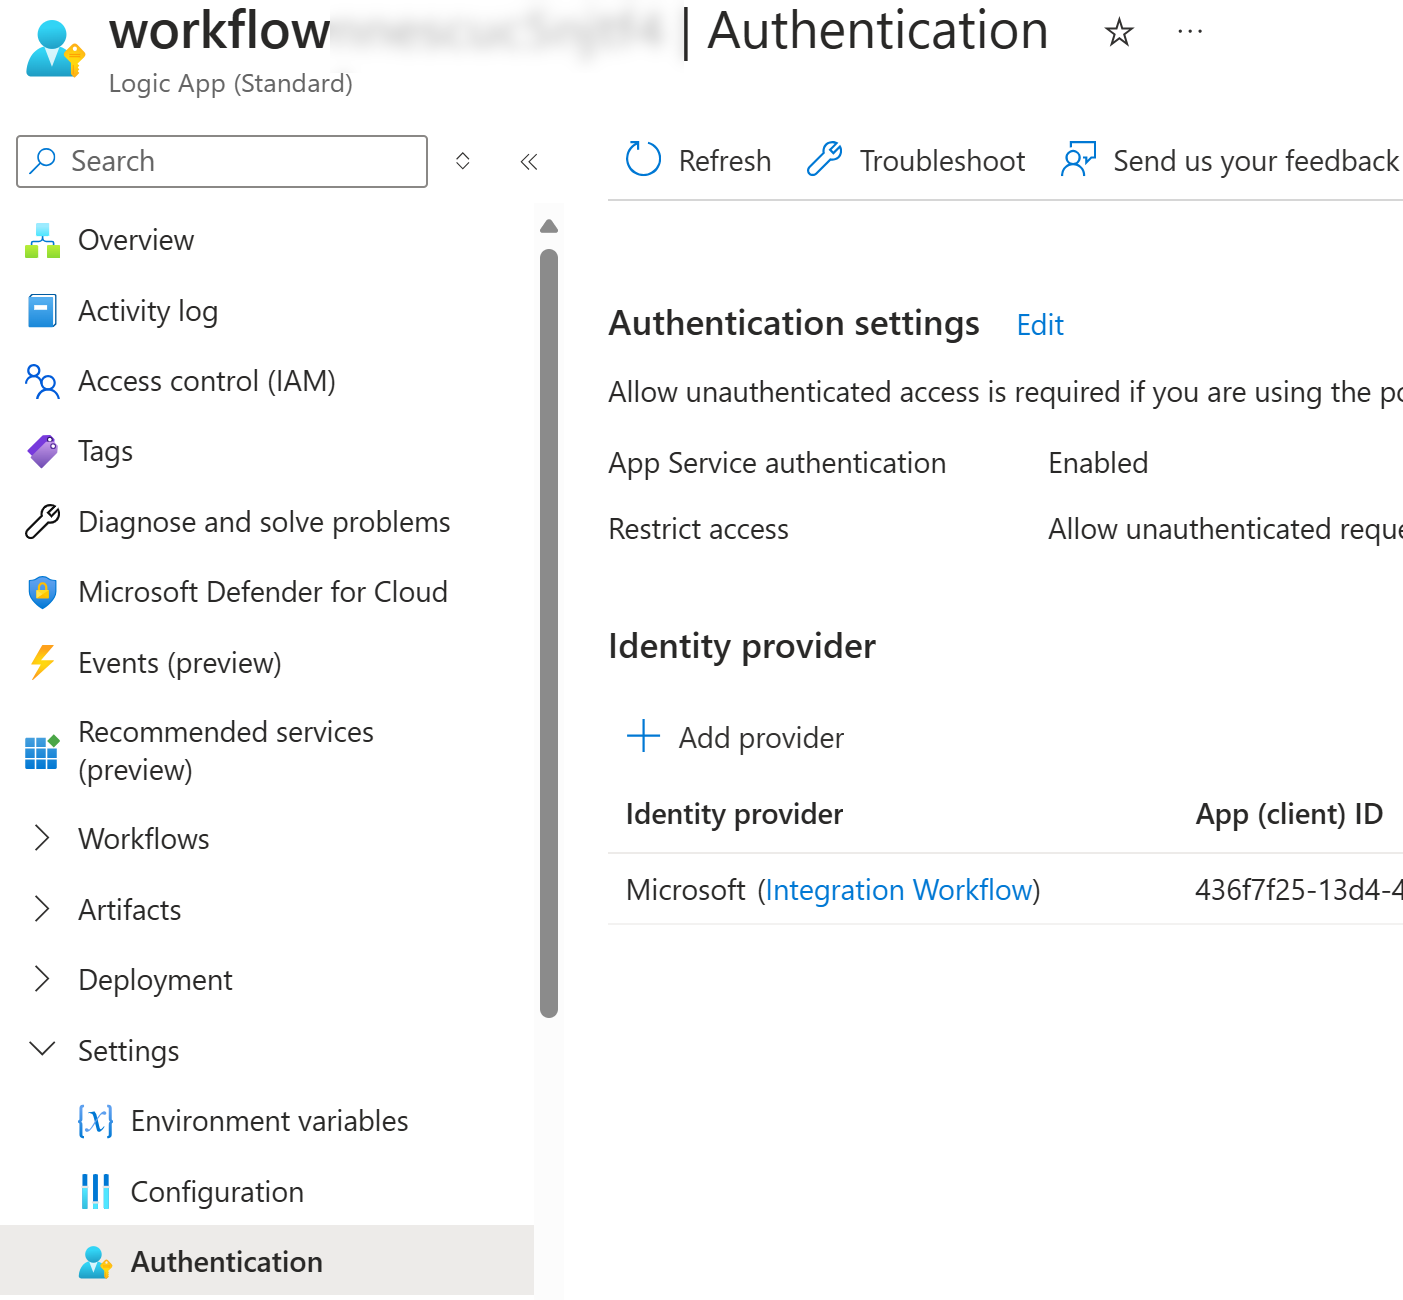Viewport: 1403px width, 1300px height.
Task: Click Send us your feedback icon
Action: coord(1078,159)
